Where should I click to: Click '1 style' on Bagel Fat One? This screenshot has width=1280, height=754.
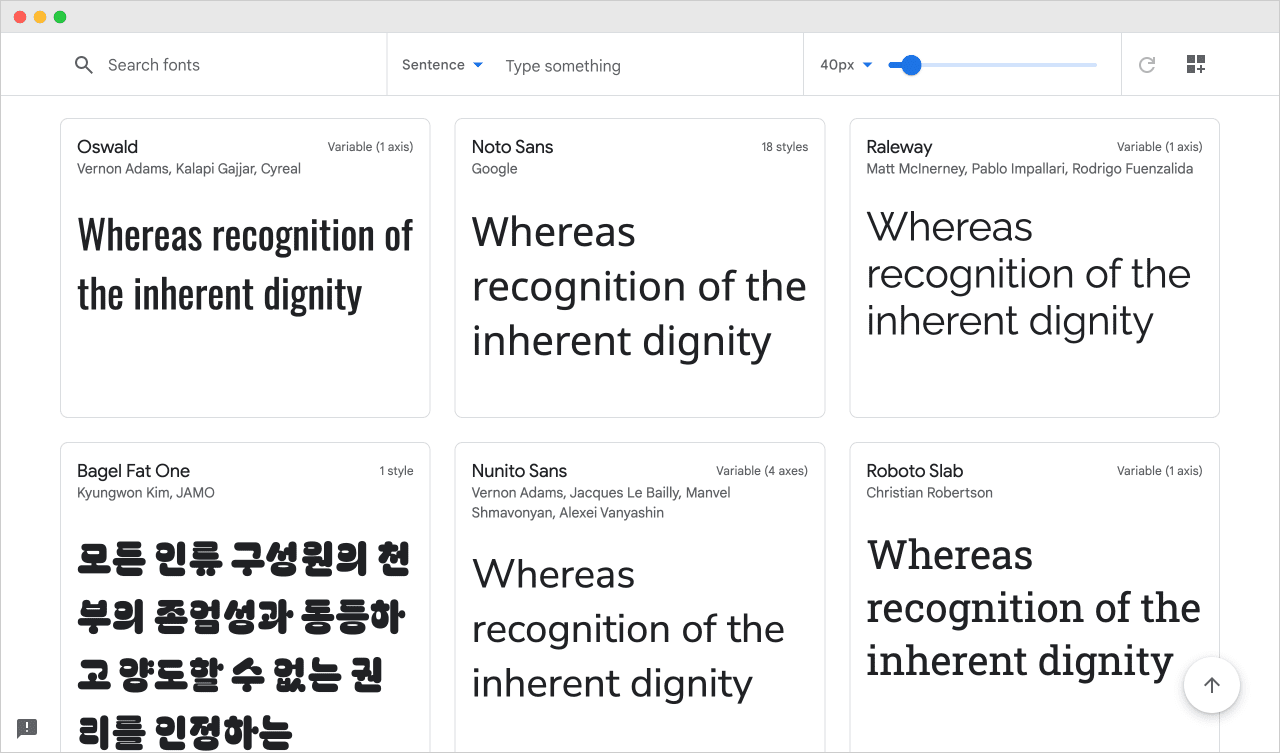click(x=396, y=471)
